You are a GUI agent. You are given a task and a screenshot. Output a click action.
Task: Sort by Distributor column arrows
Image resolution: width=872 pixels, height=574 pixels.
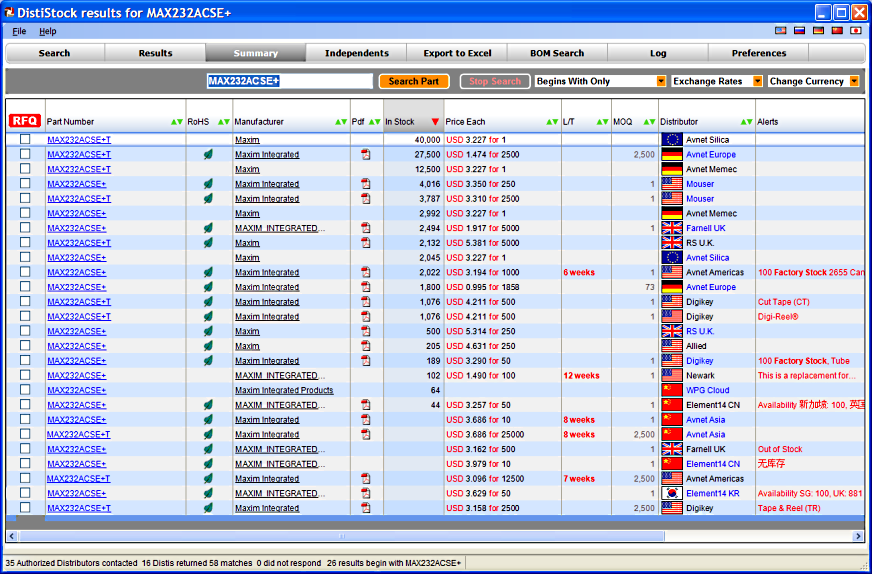coord(747,122)
